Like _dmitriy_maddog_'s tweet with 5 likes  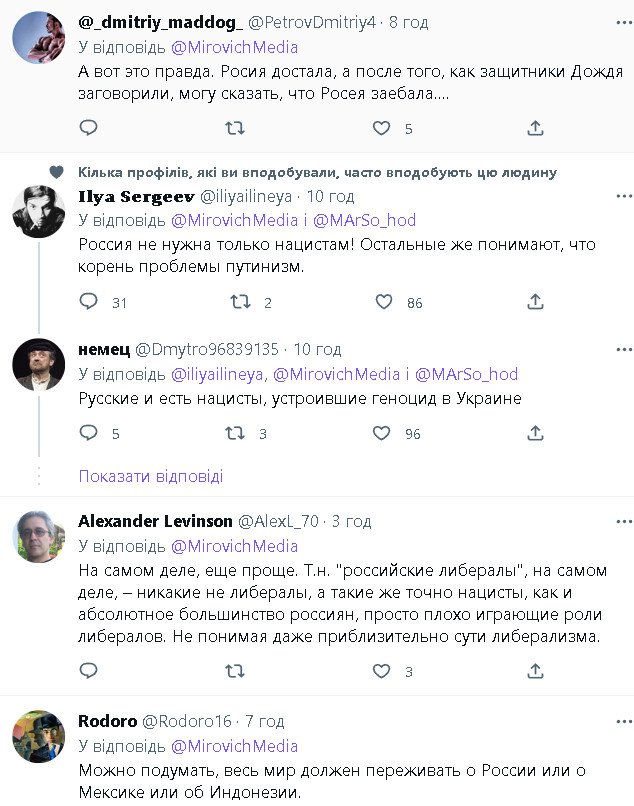point(381,128)
